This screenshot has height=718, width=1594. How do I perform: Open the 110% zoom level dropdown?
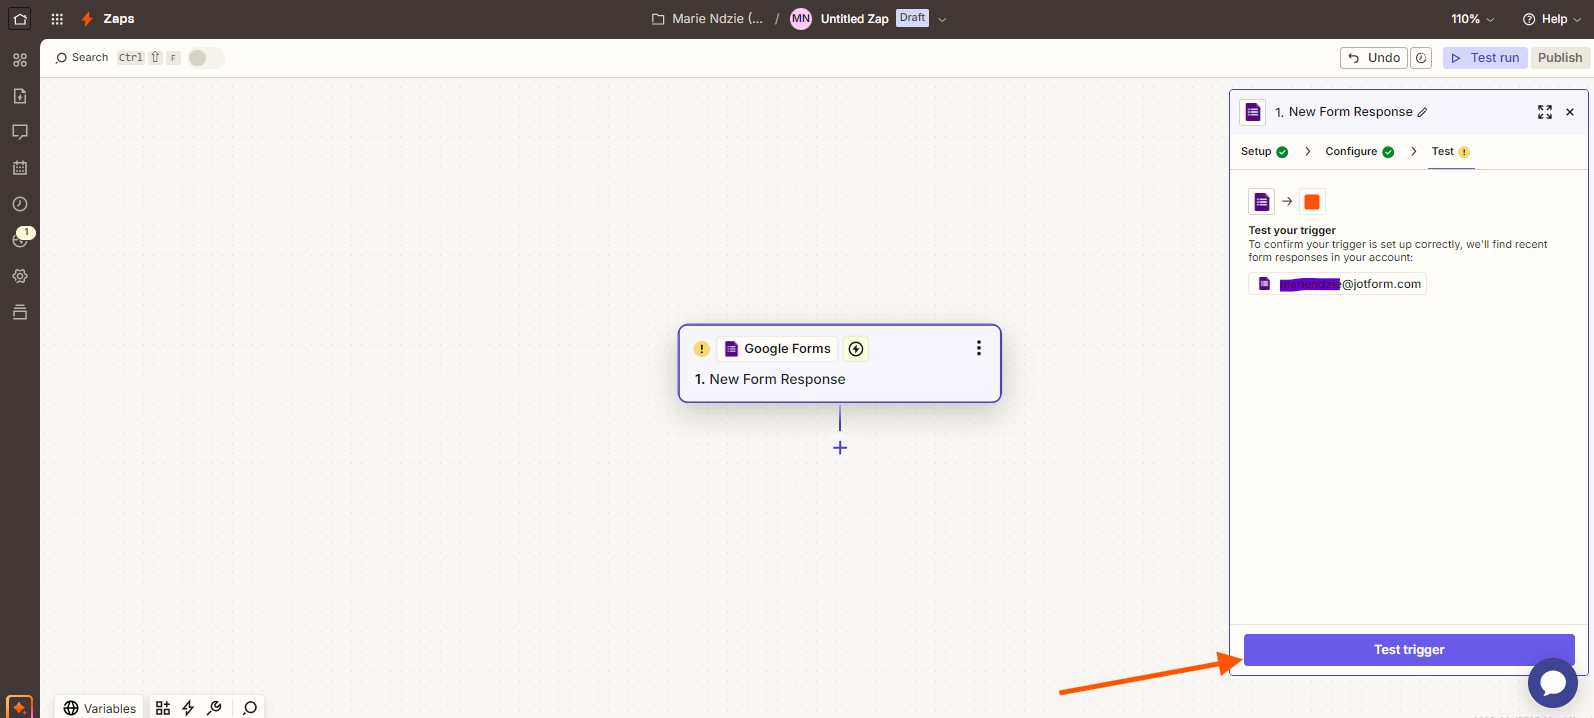tap(1473, 19)
